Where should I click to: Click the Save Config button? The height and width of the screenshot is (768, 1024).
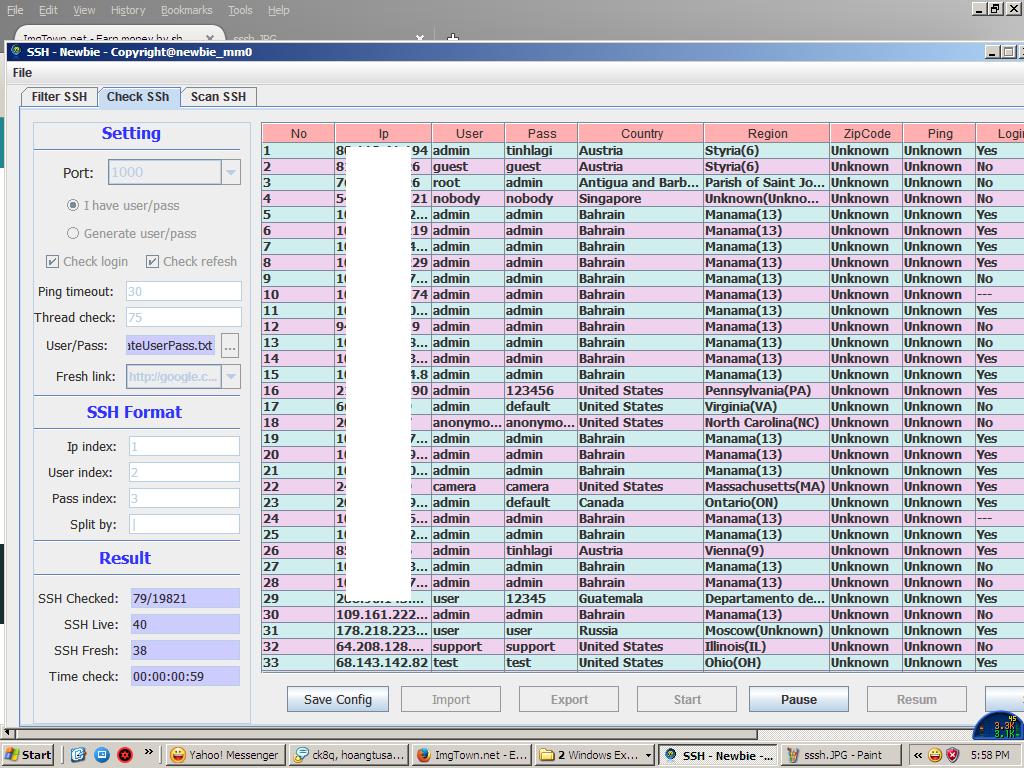click(x=337, y=699)
